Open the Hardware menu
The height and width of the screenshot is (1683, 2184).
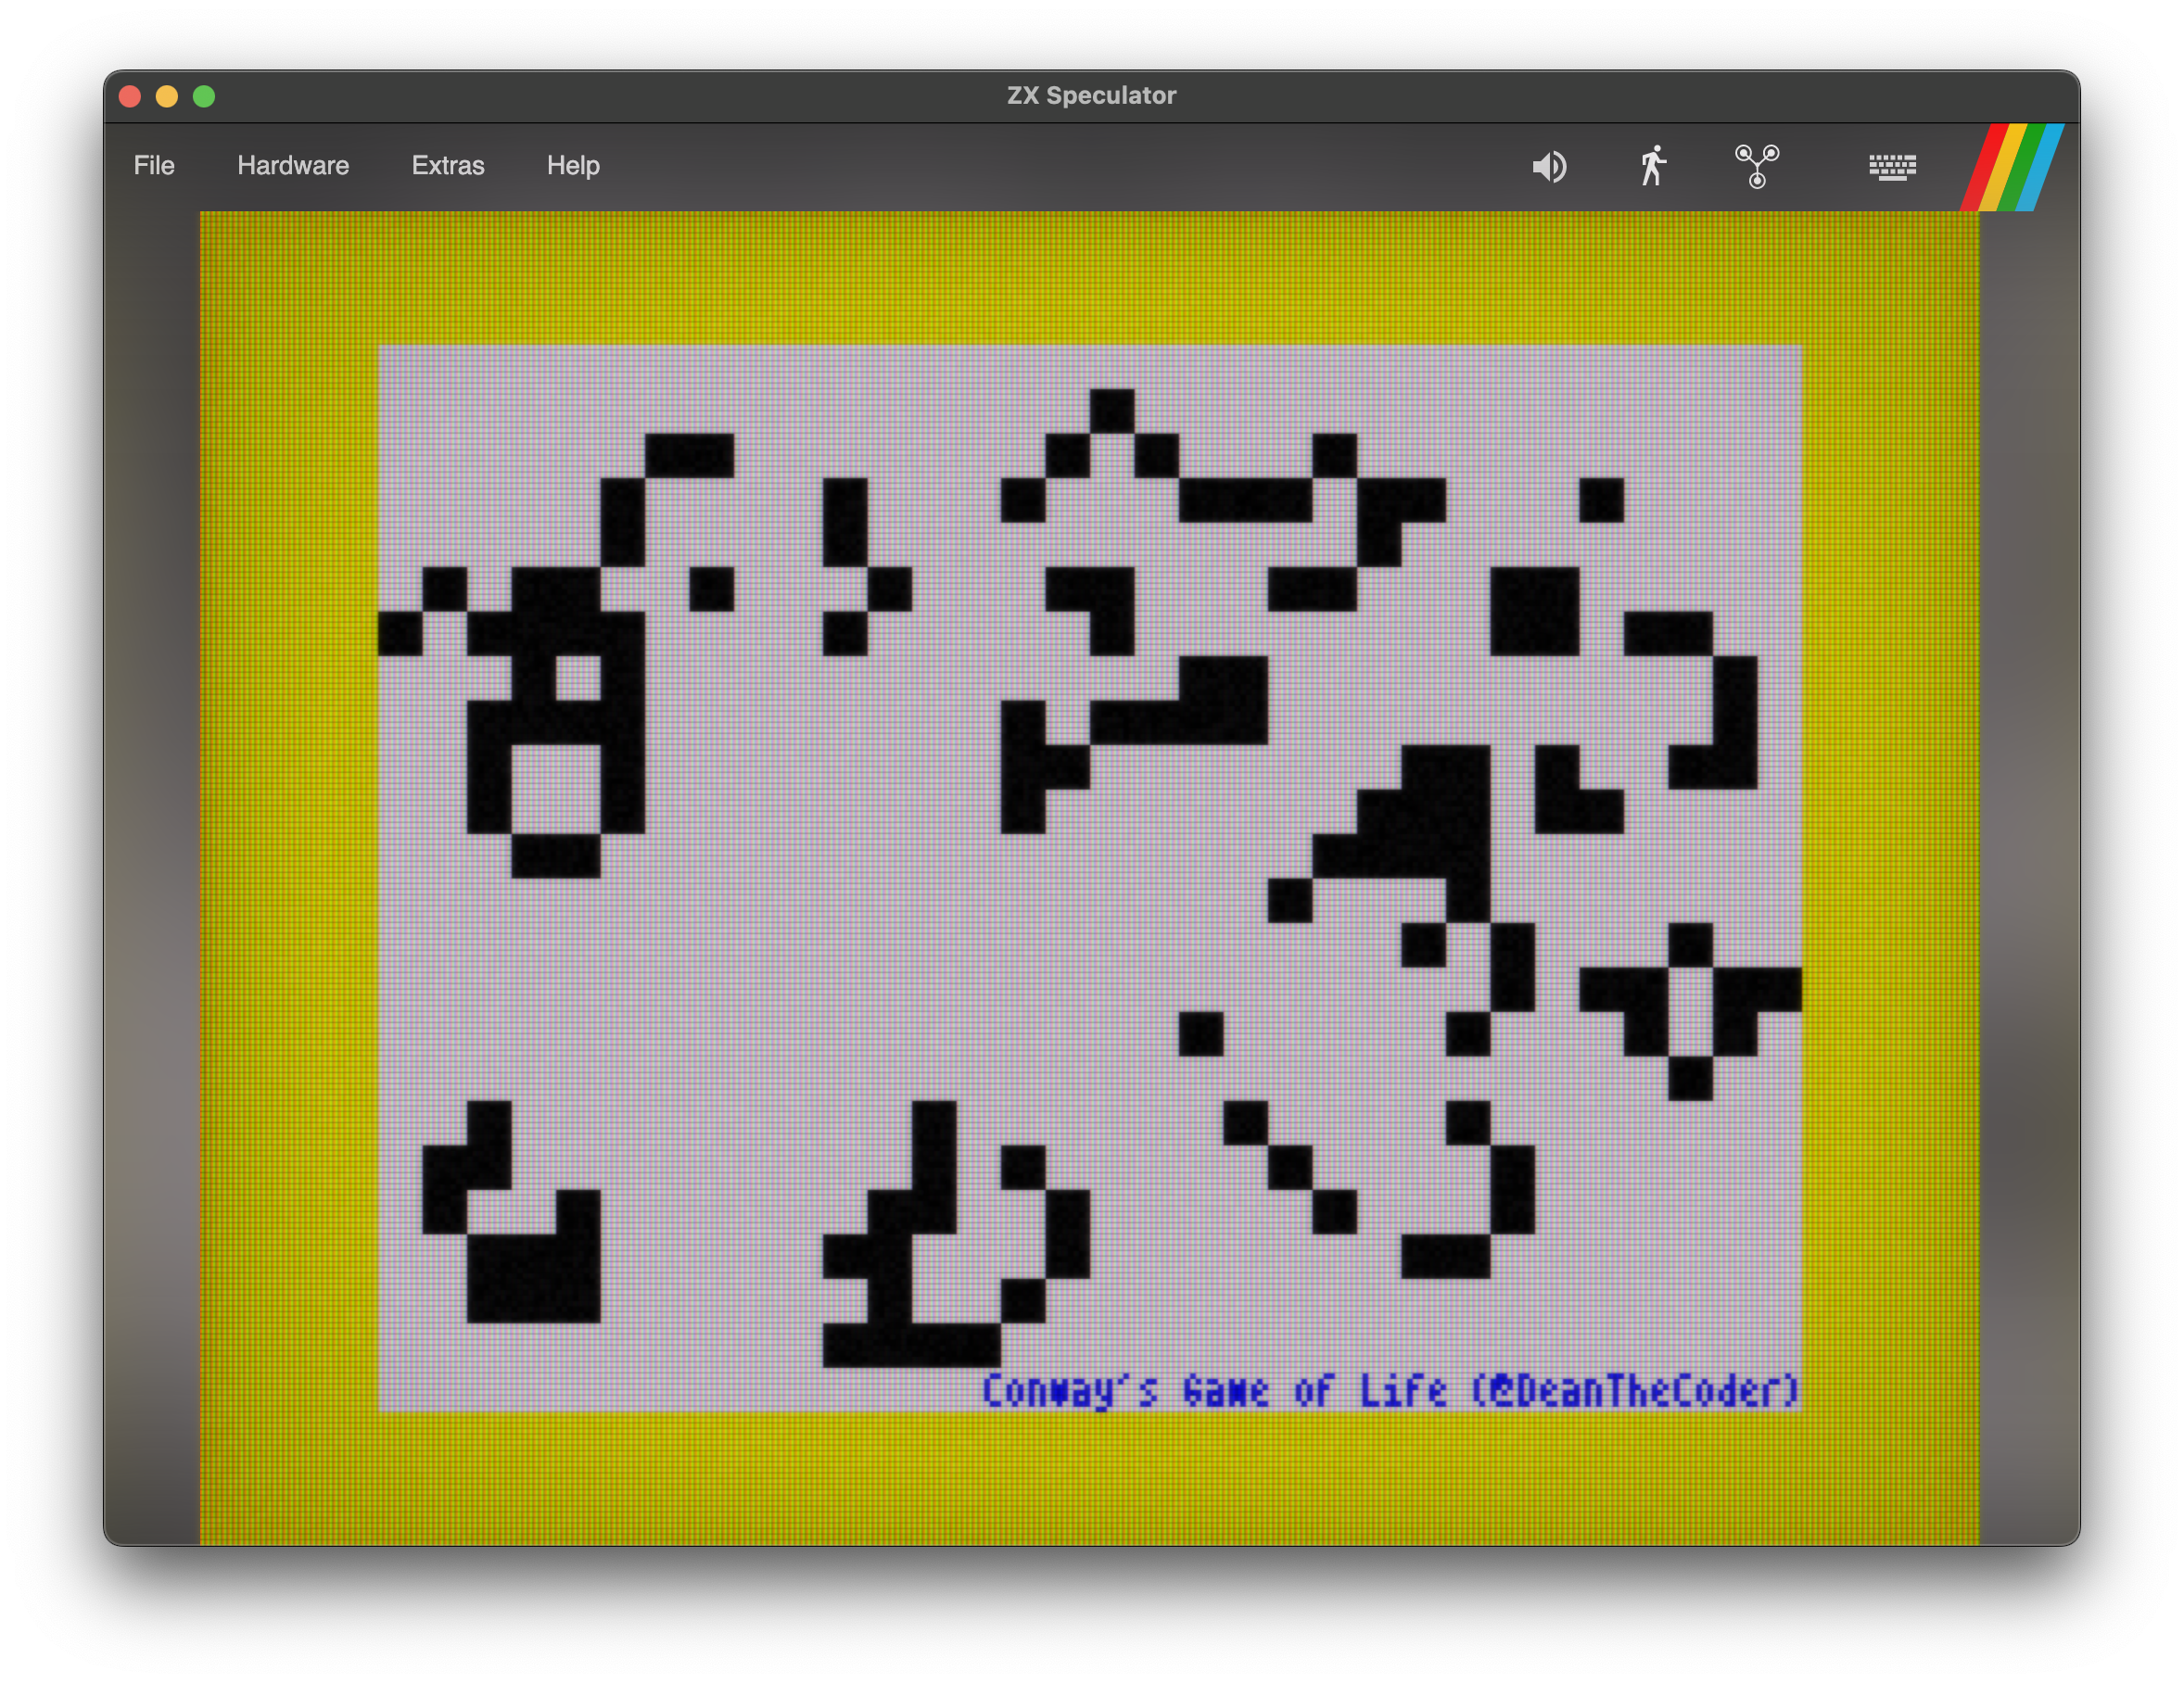293,166
